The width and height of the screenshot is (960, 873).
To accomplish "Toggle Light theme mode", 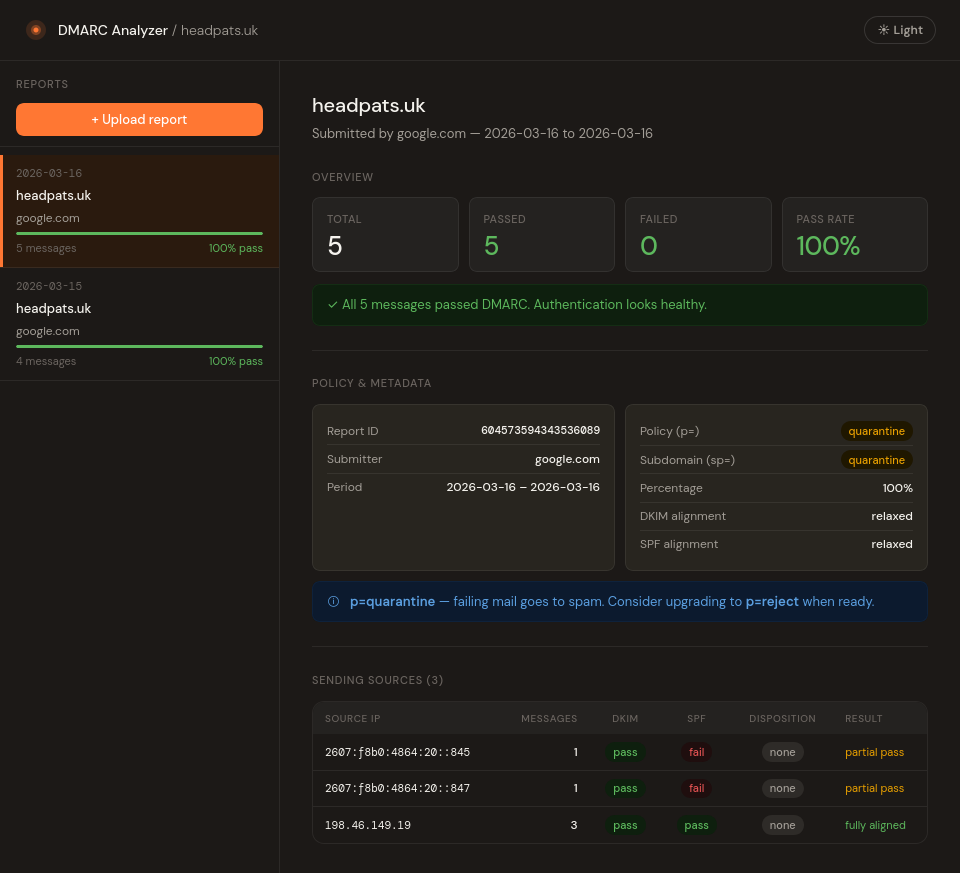I will click(899, 30).
